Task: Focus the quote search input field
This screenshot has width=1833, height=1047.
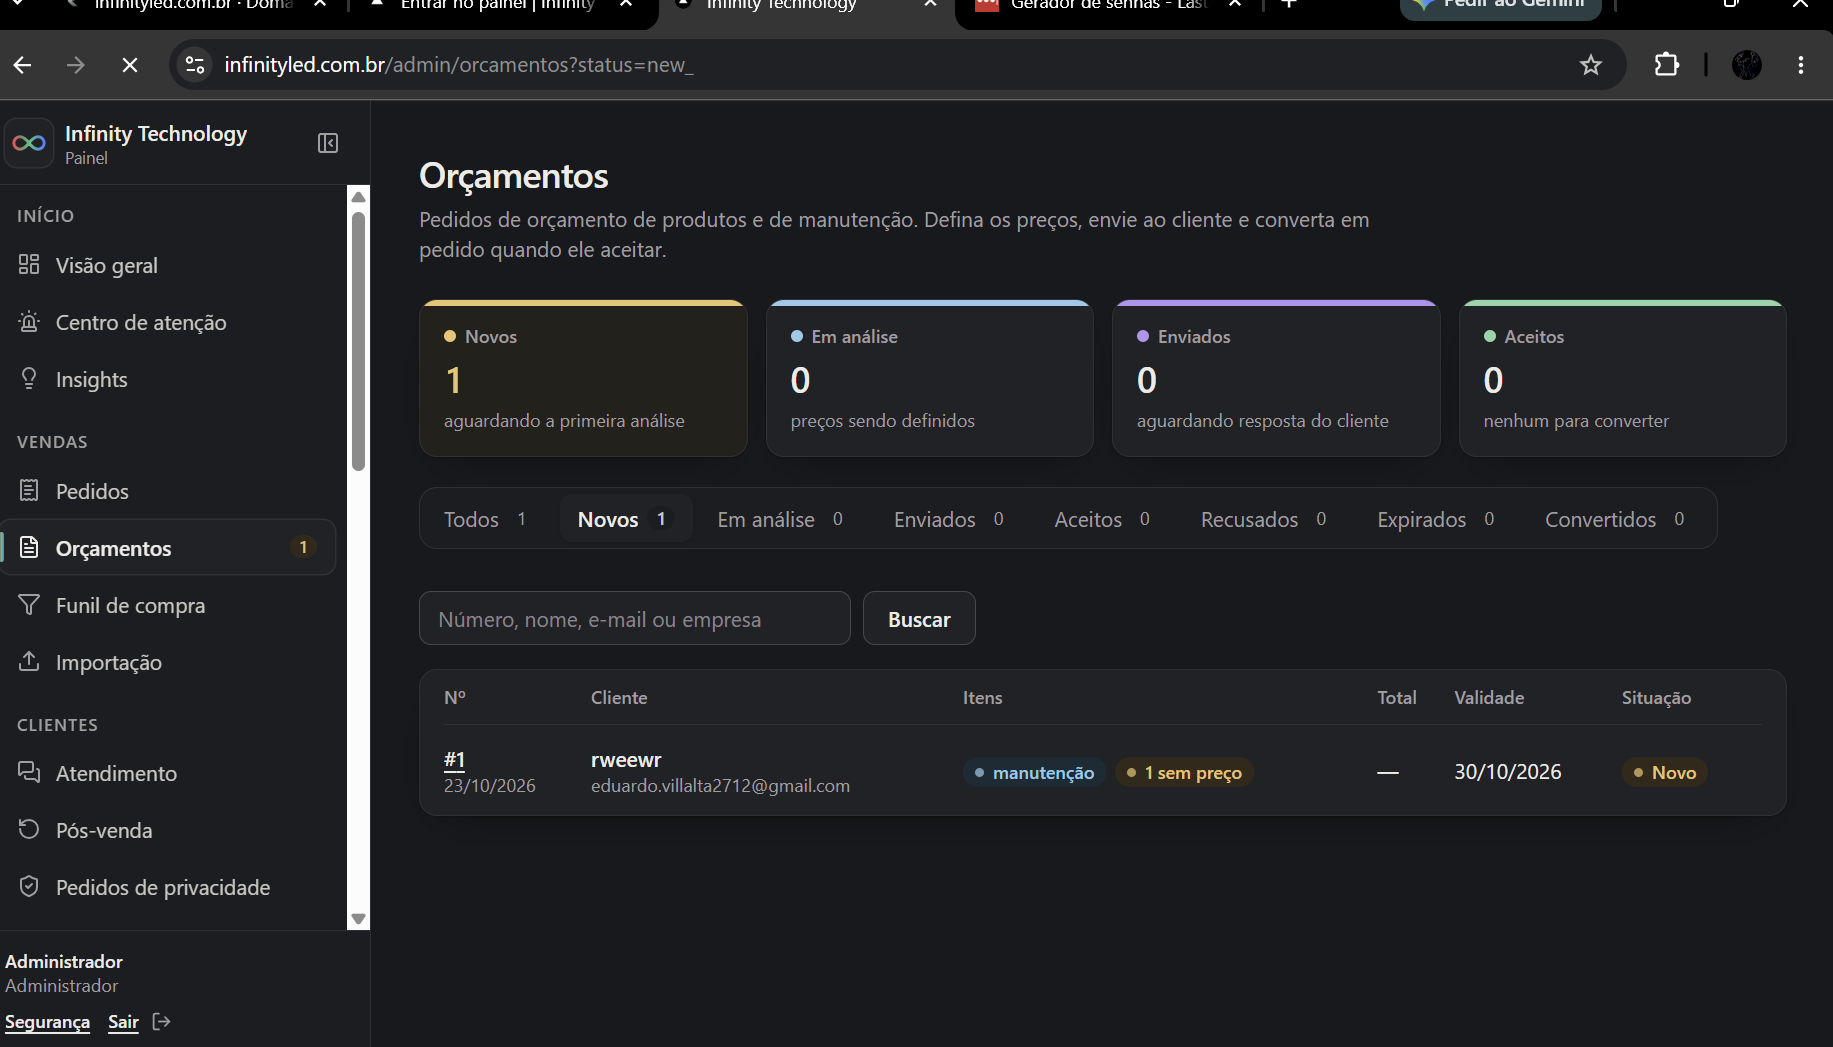Action: point(635,619)
